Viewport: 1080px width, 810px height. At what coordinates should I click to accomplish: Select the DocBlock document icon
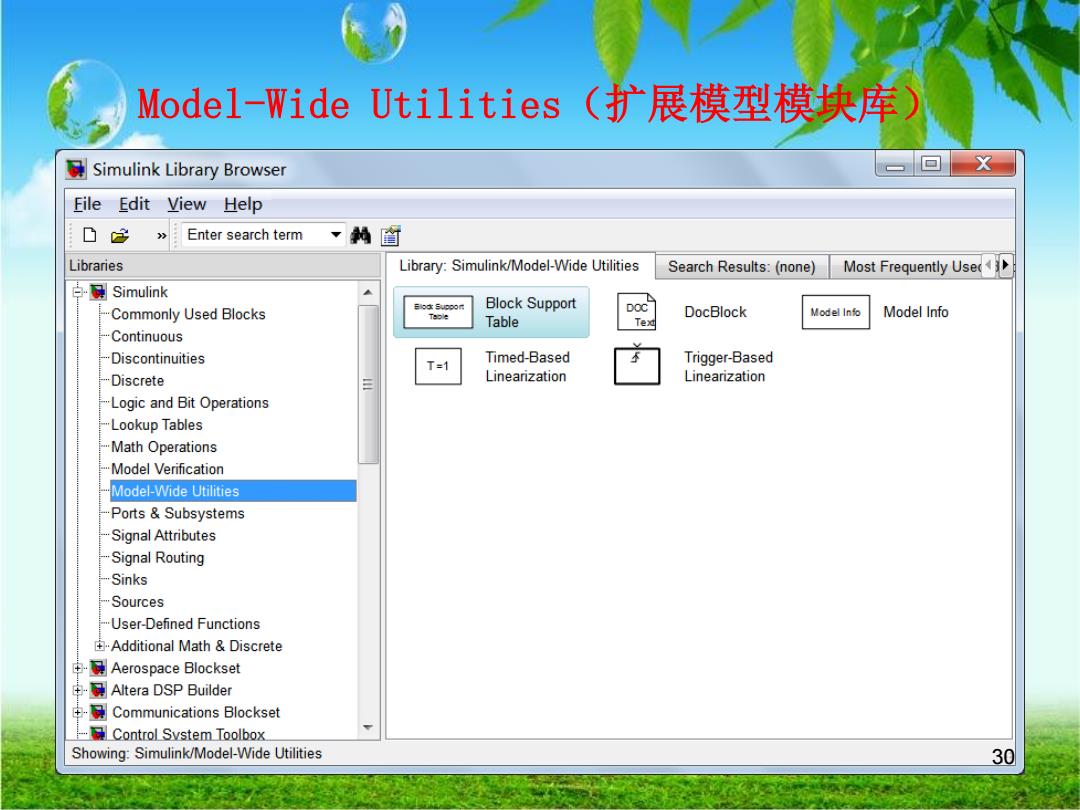[636, 312]
